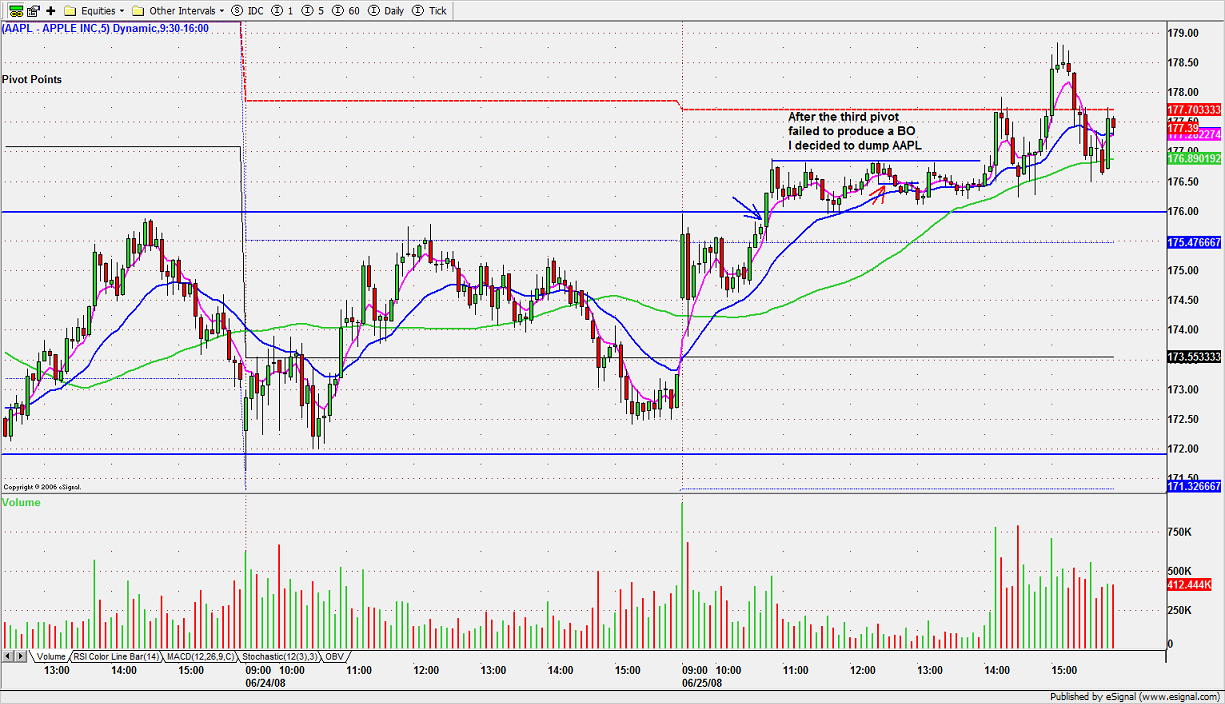Click the 06/24/08 date label
The height and width of the screenshot is (704, 1225).
pyautogui.click(x=263, y=684)
